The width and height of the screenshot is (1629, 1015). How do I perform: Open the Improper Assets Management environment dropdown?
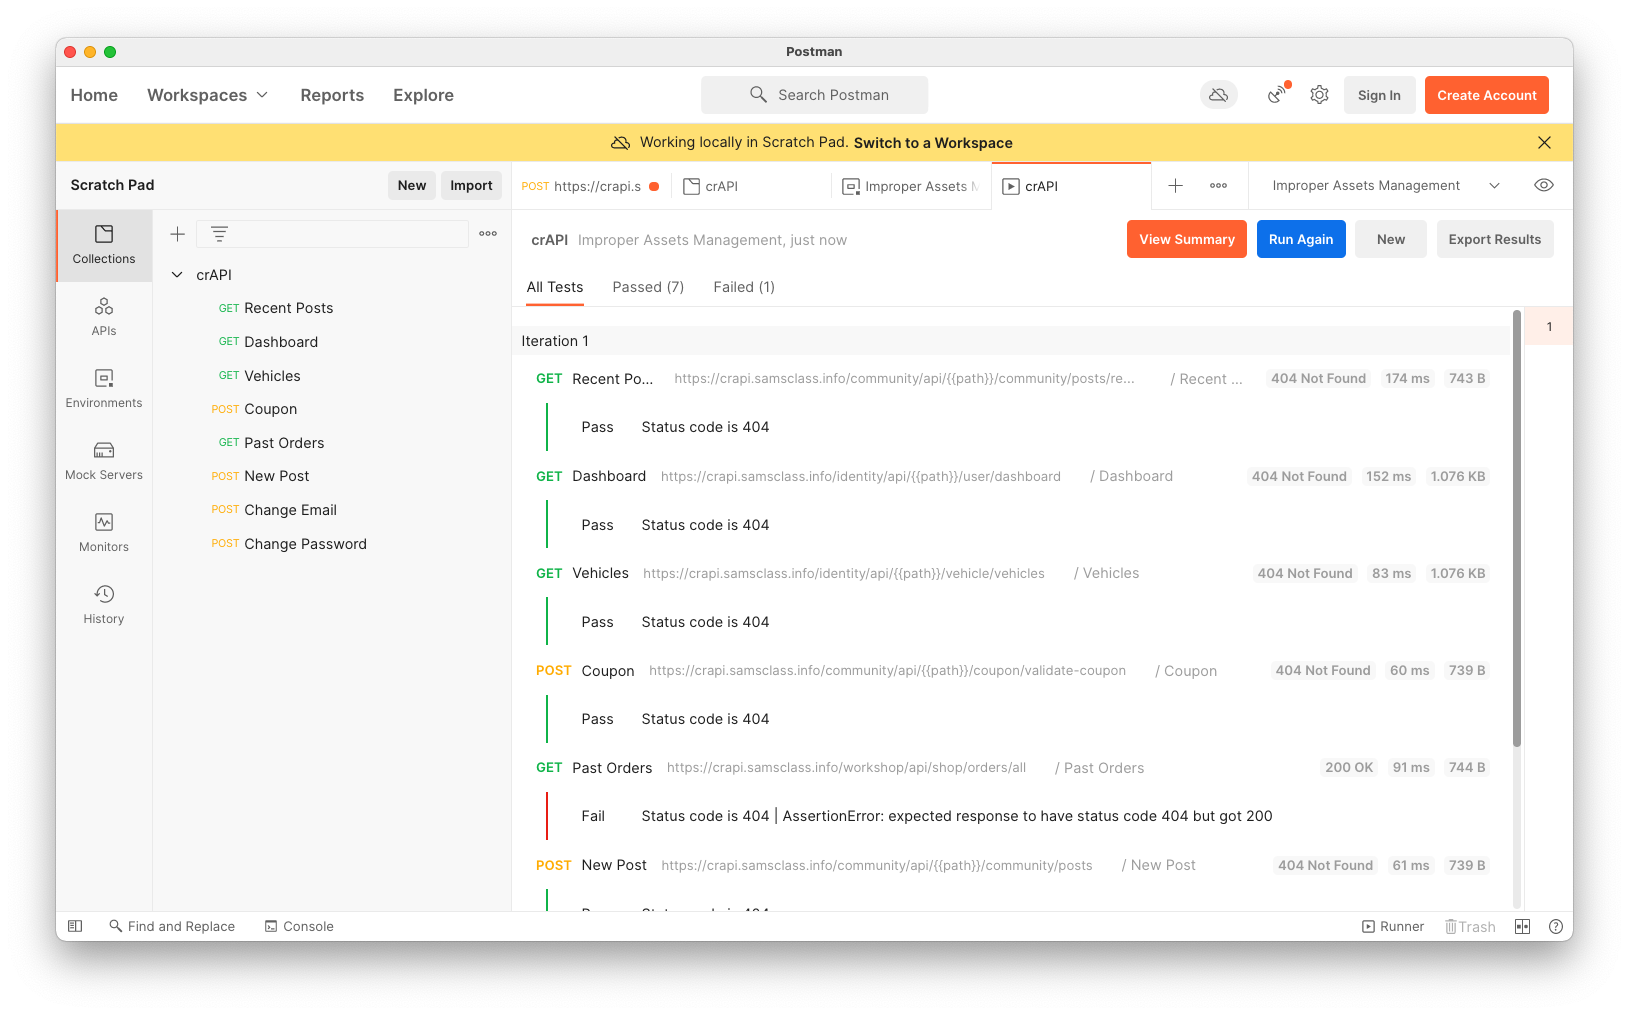click(1386, 186)
